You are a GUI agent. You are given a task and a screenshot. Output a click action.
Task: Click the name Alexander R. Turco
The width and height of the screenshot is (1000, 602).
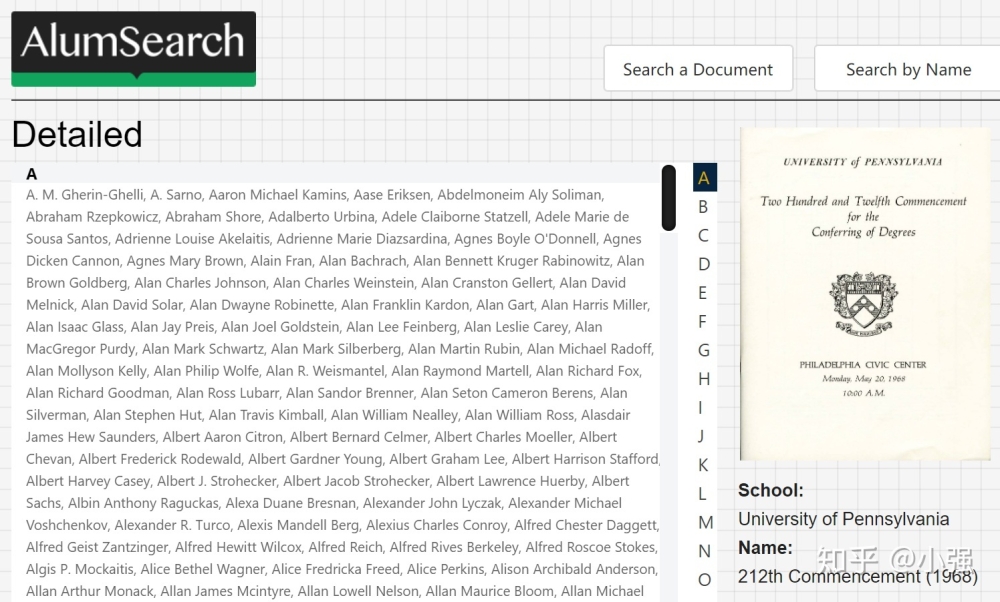[172, 525]
